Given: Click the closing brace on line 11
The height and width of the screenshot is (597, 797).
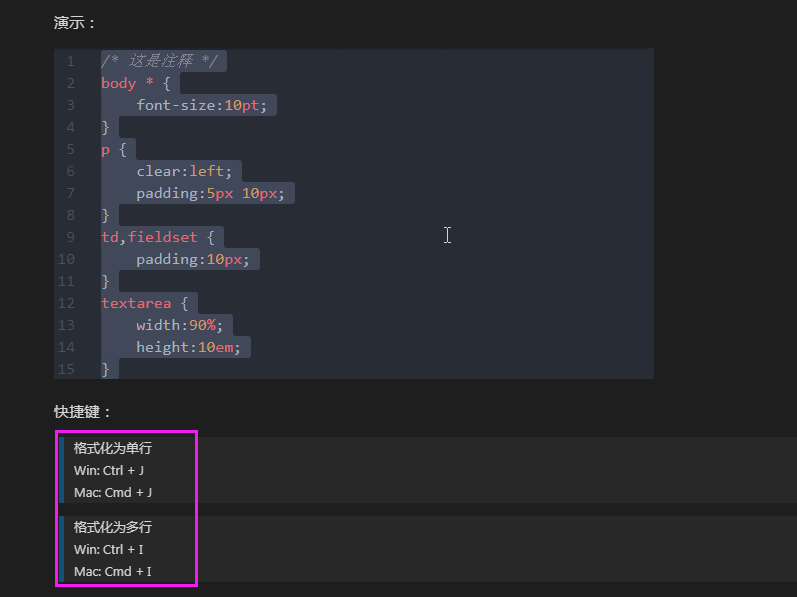Looking at the screenshot, I should [x=105, y=281].
